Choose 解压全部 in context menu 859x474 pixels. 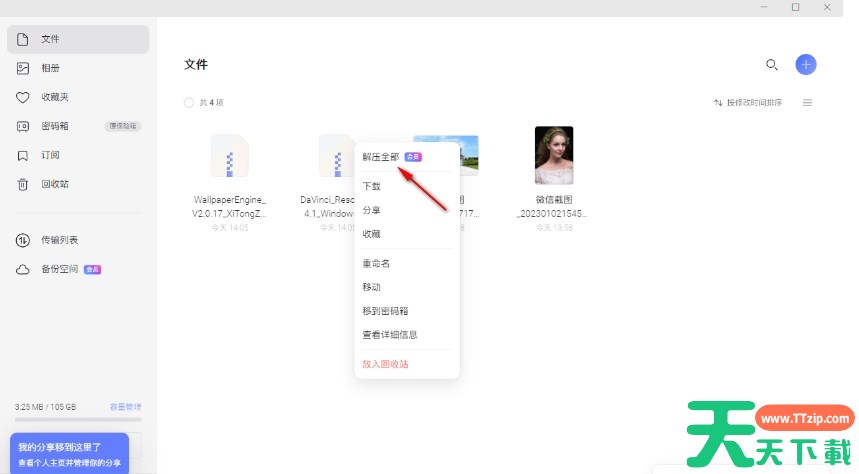tap(381, 157)
